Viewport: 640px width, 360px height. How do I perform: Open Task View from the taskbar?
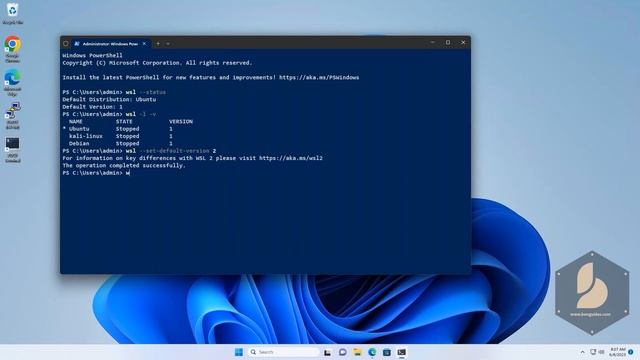[x=327, y=352]
